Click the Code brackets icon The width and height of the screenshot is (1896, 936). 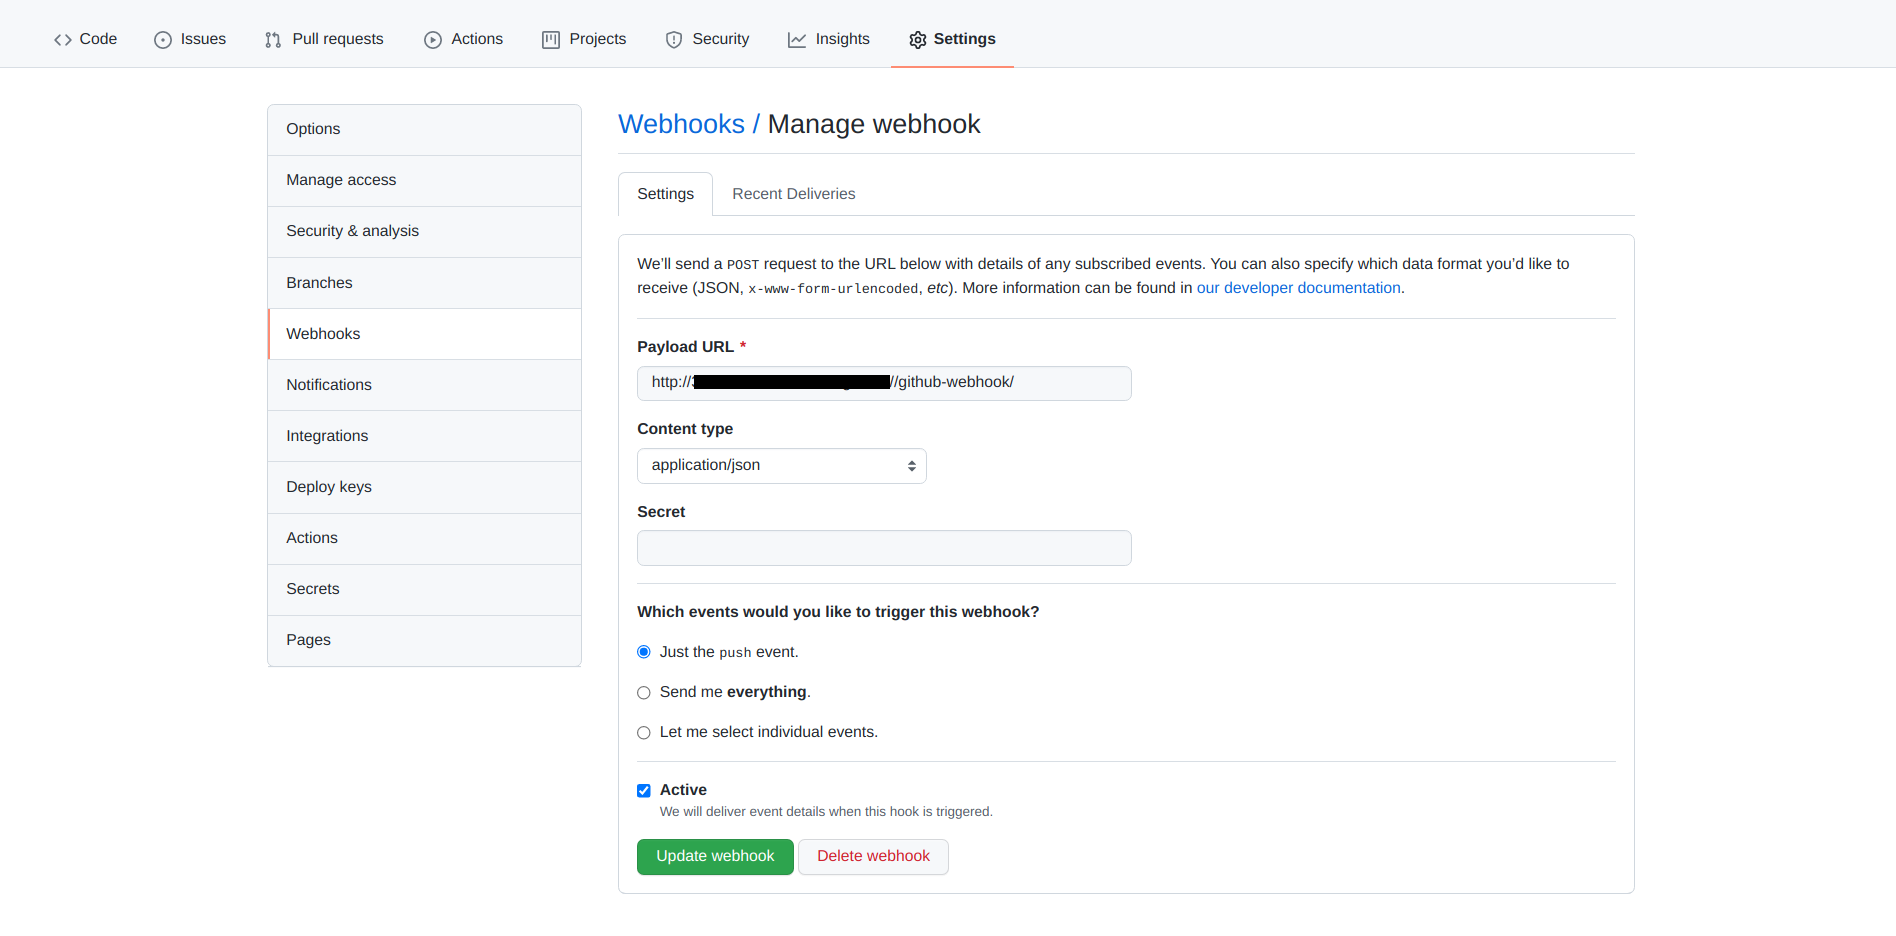(63, 40)
